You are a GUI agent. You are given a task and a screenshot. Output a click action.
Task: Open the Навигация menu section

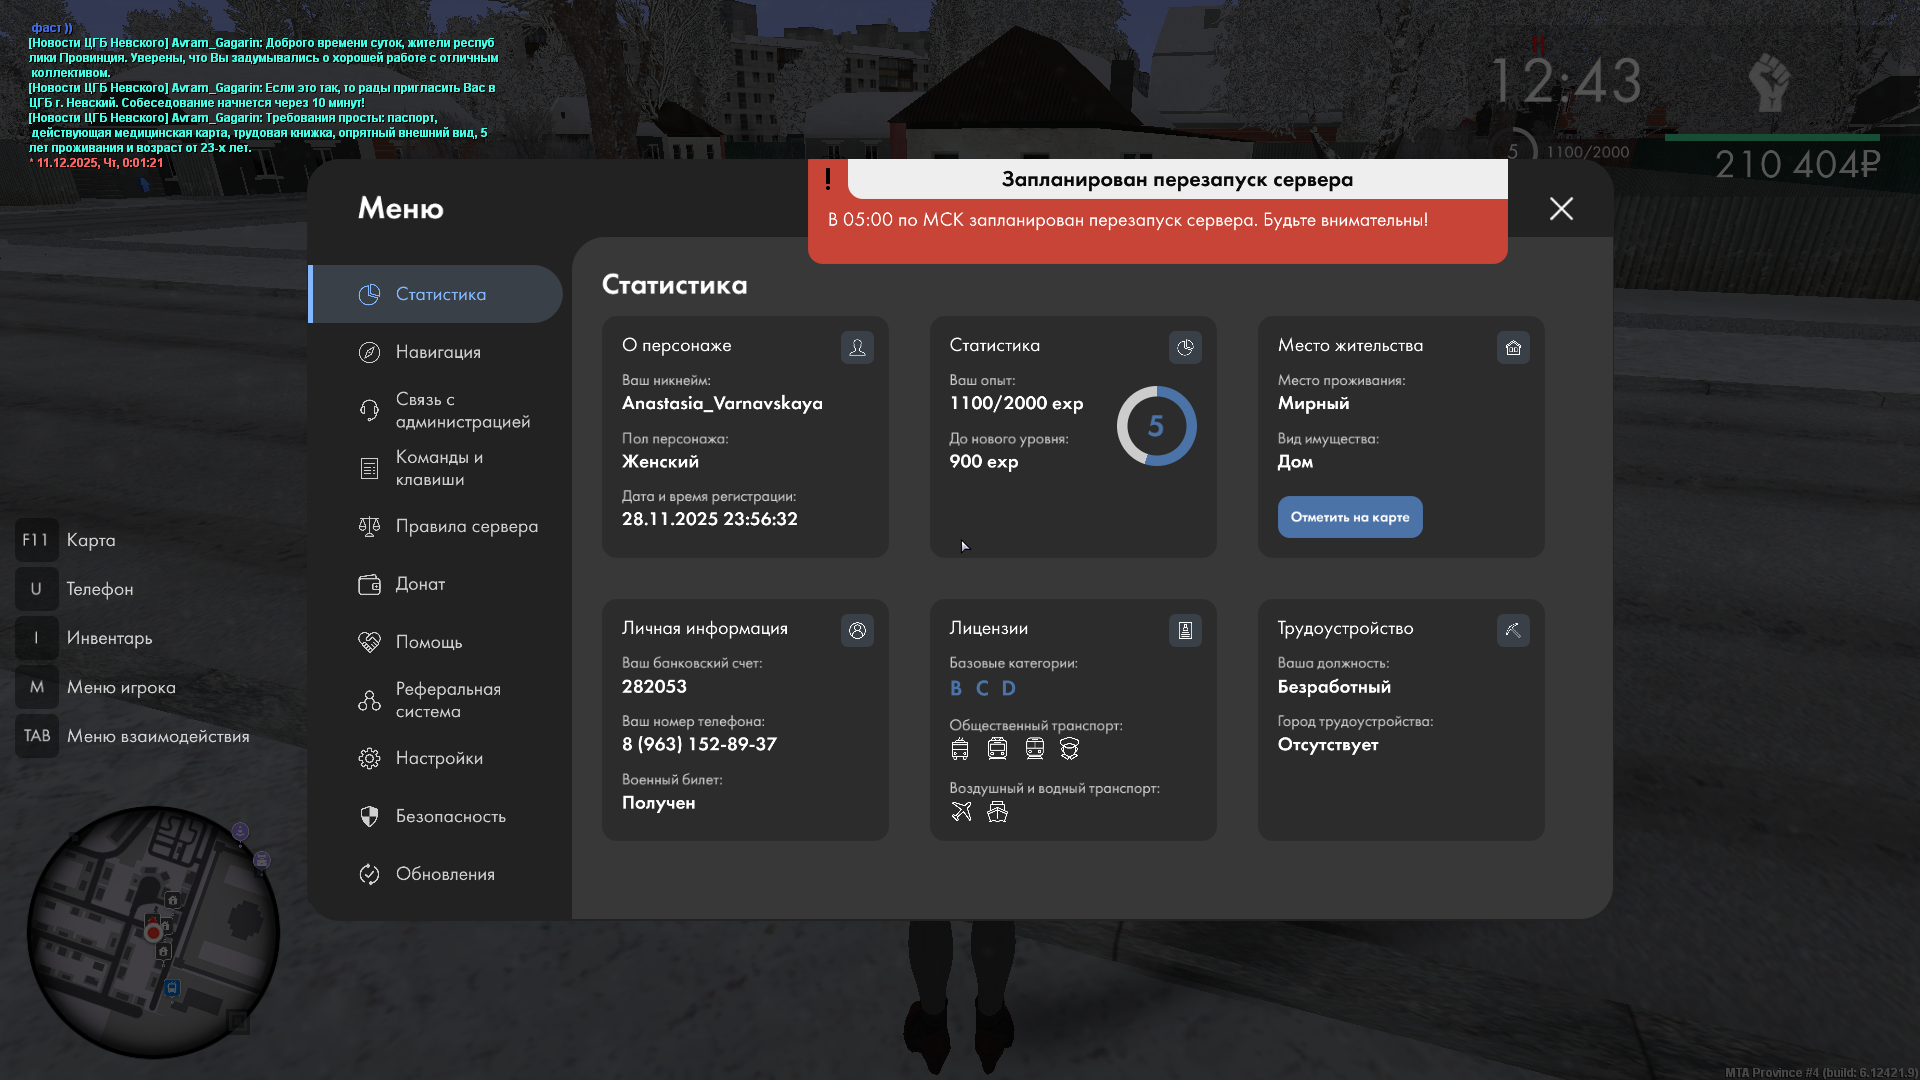click(x=438, y=352)
